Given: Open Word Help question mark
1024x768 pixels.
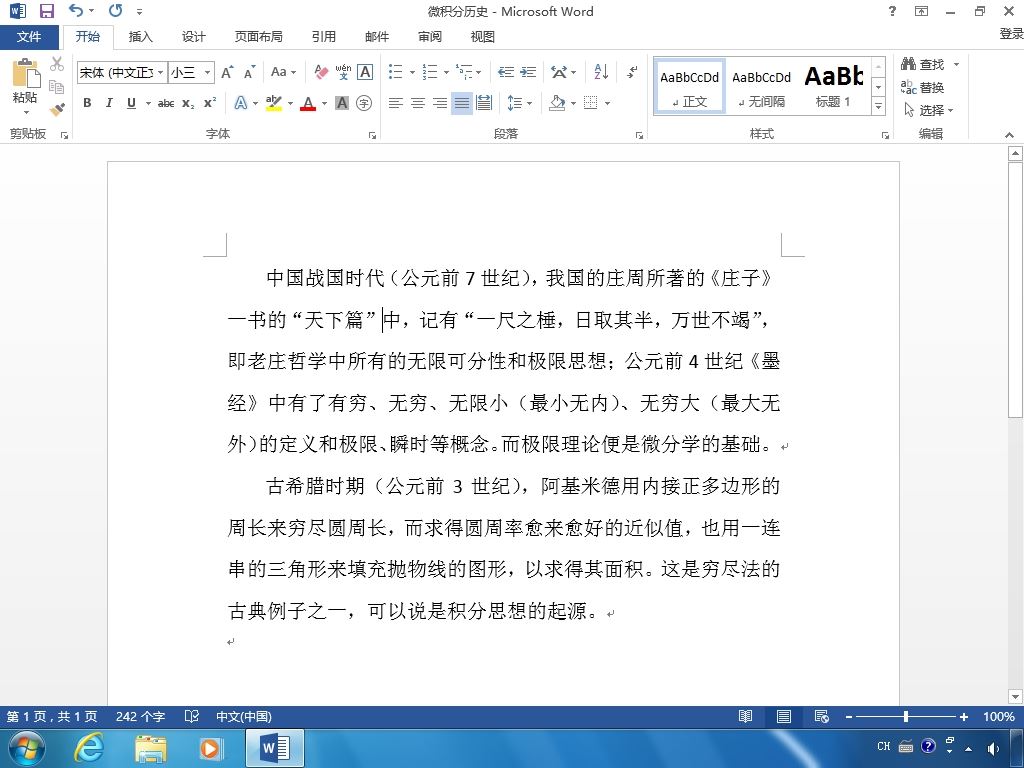Looking at the screenshot, I should coord(892,11).
